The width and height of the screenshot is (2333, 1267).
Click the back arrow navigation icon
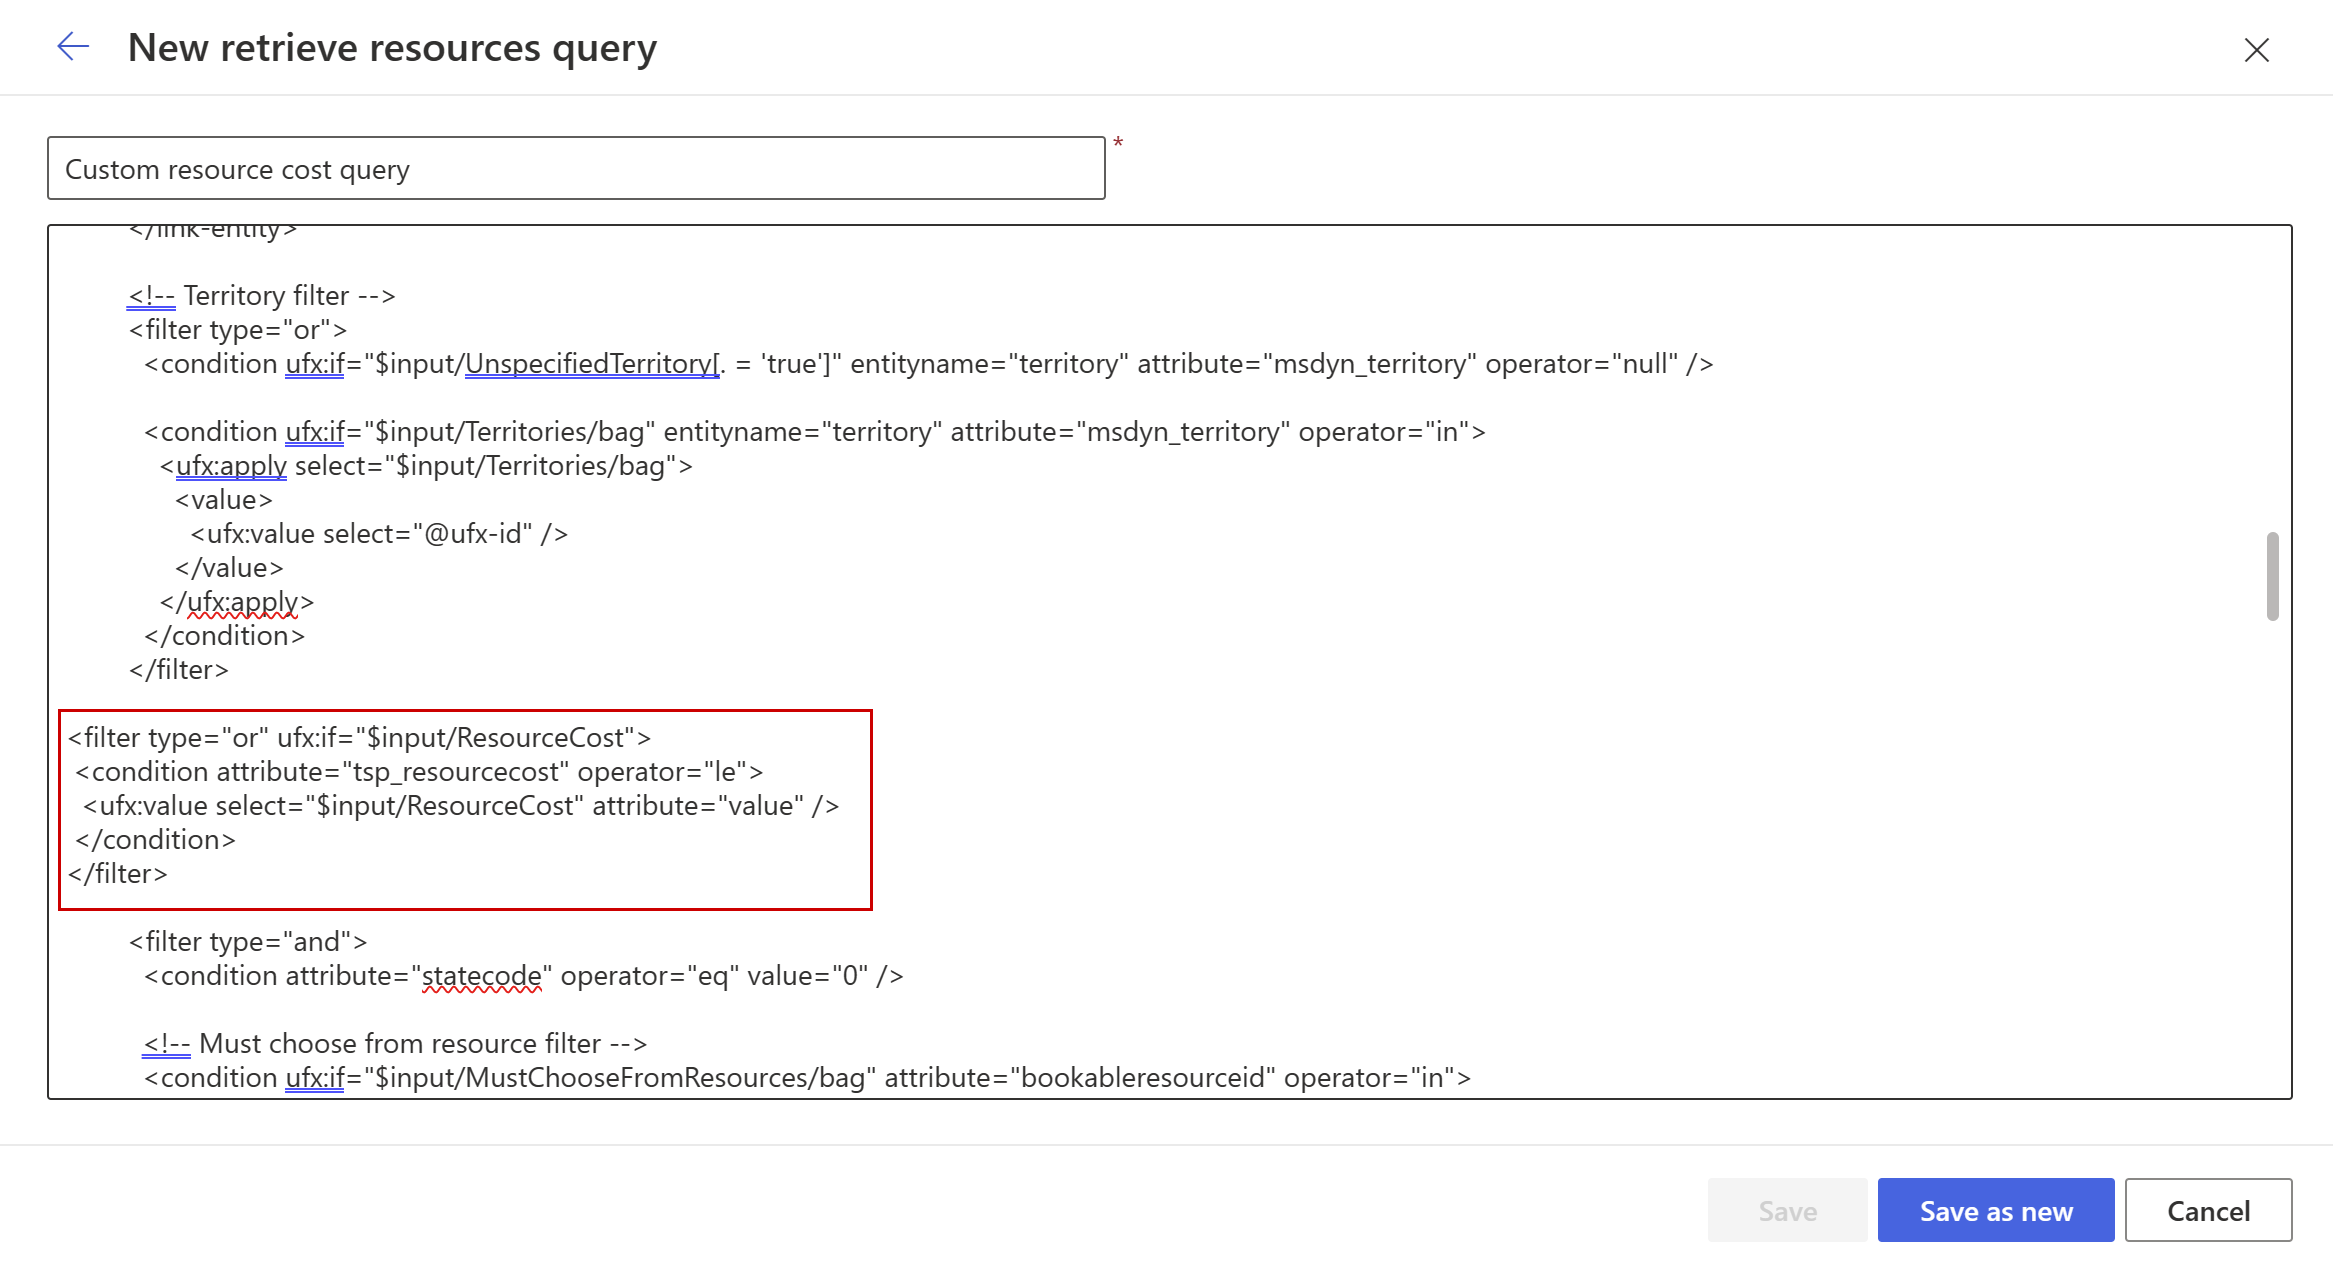point(72,45)
